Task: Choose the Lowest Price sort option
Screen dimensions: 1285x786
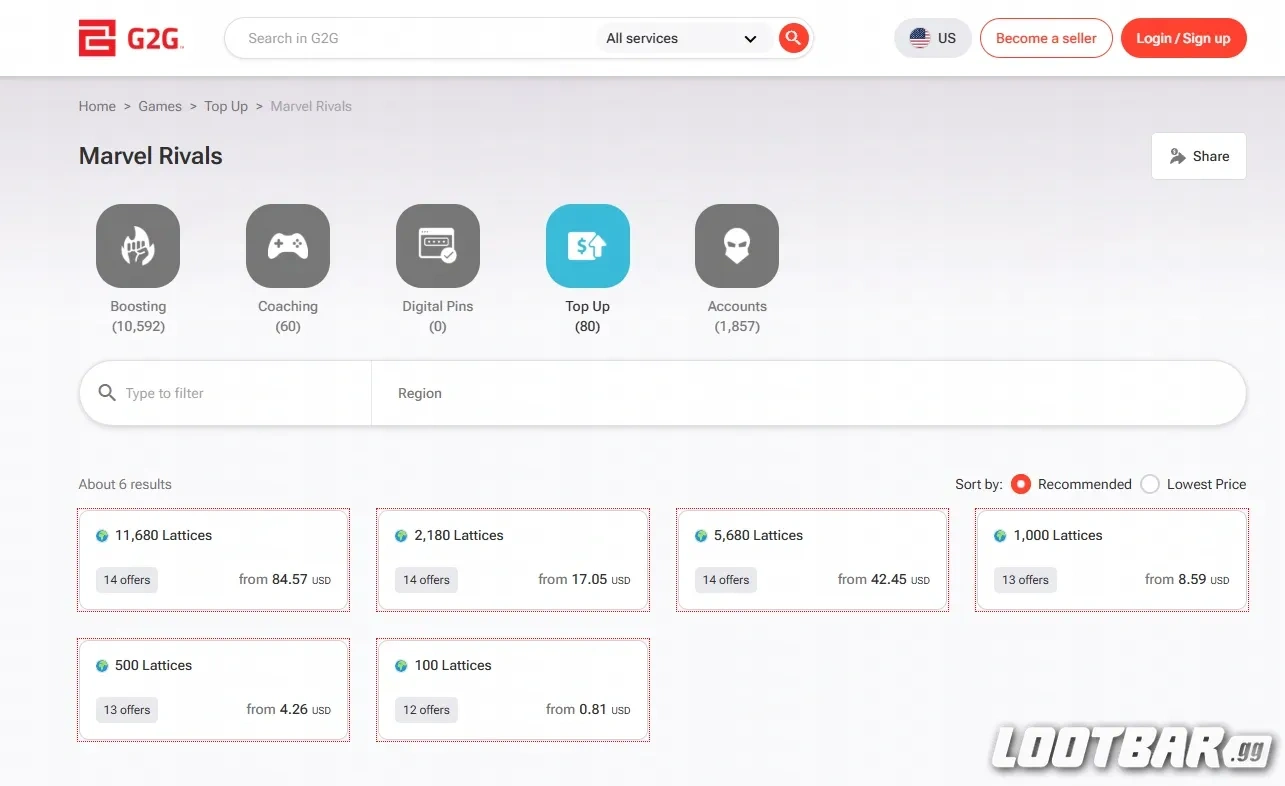Action: (1150, 484)
